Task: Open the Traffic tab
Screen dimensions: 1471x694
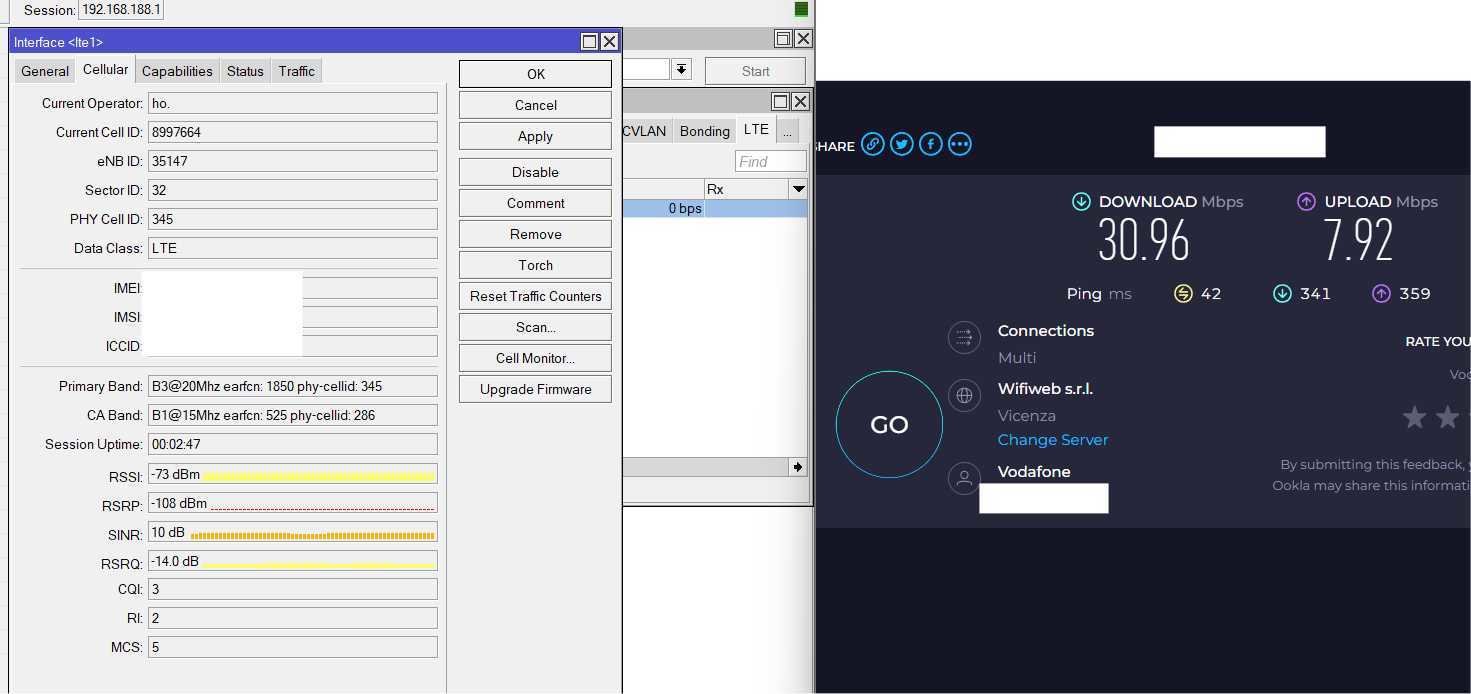Action: click(x=296, y=71)
